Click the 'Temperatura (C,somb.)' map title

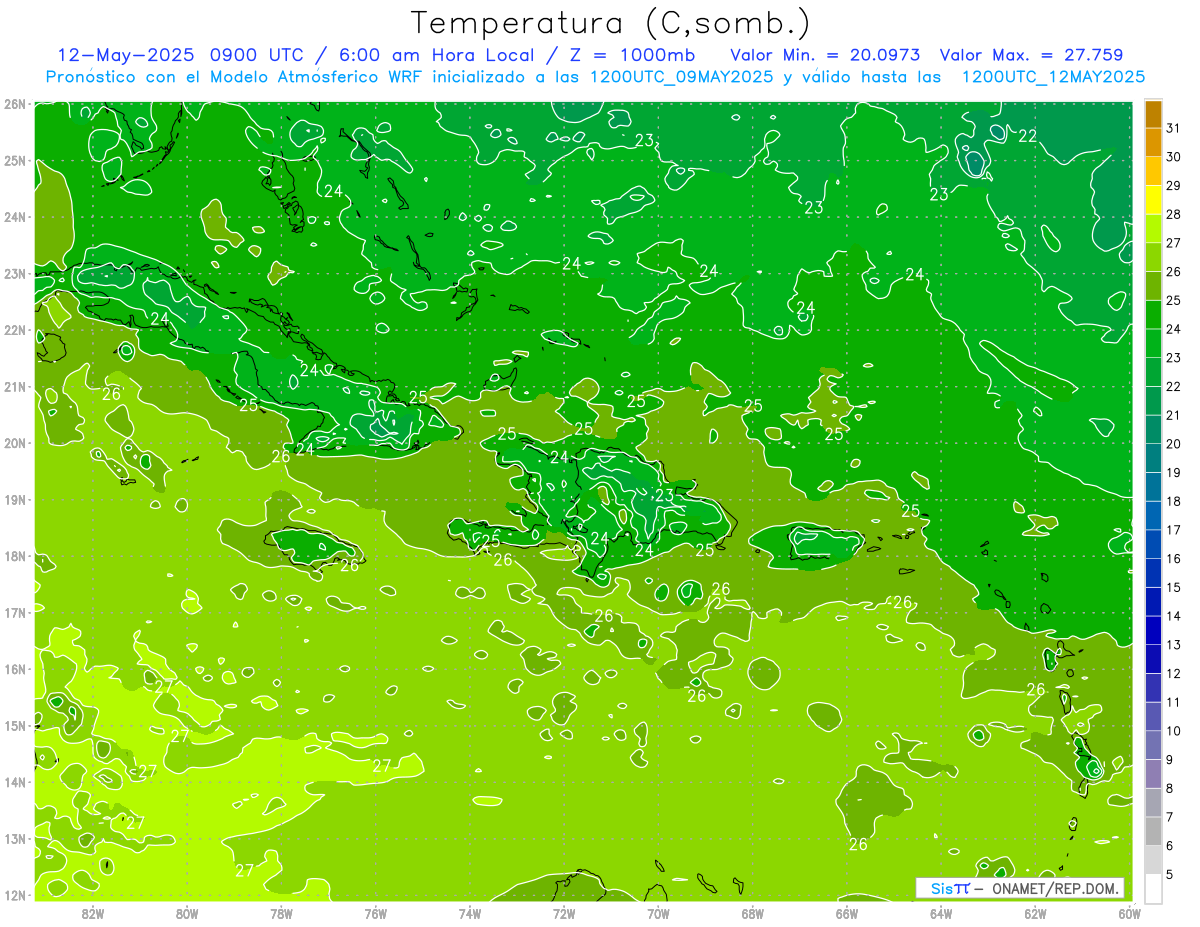coord(611,23)
